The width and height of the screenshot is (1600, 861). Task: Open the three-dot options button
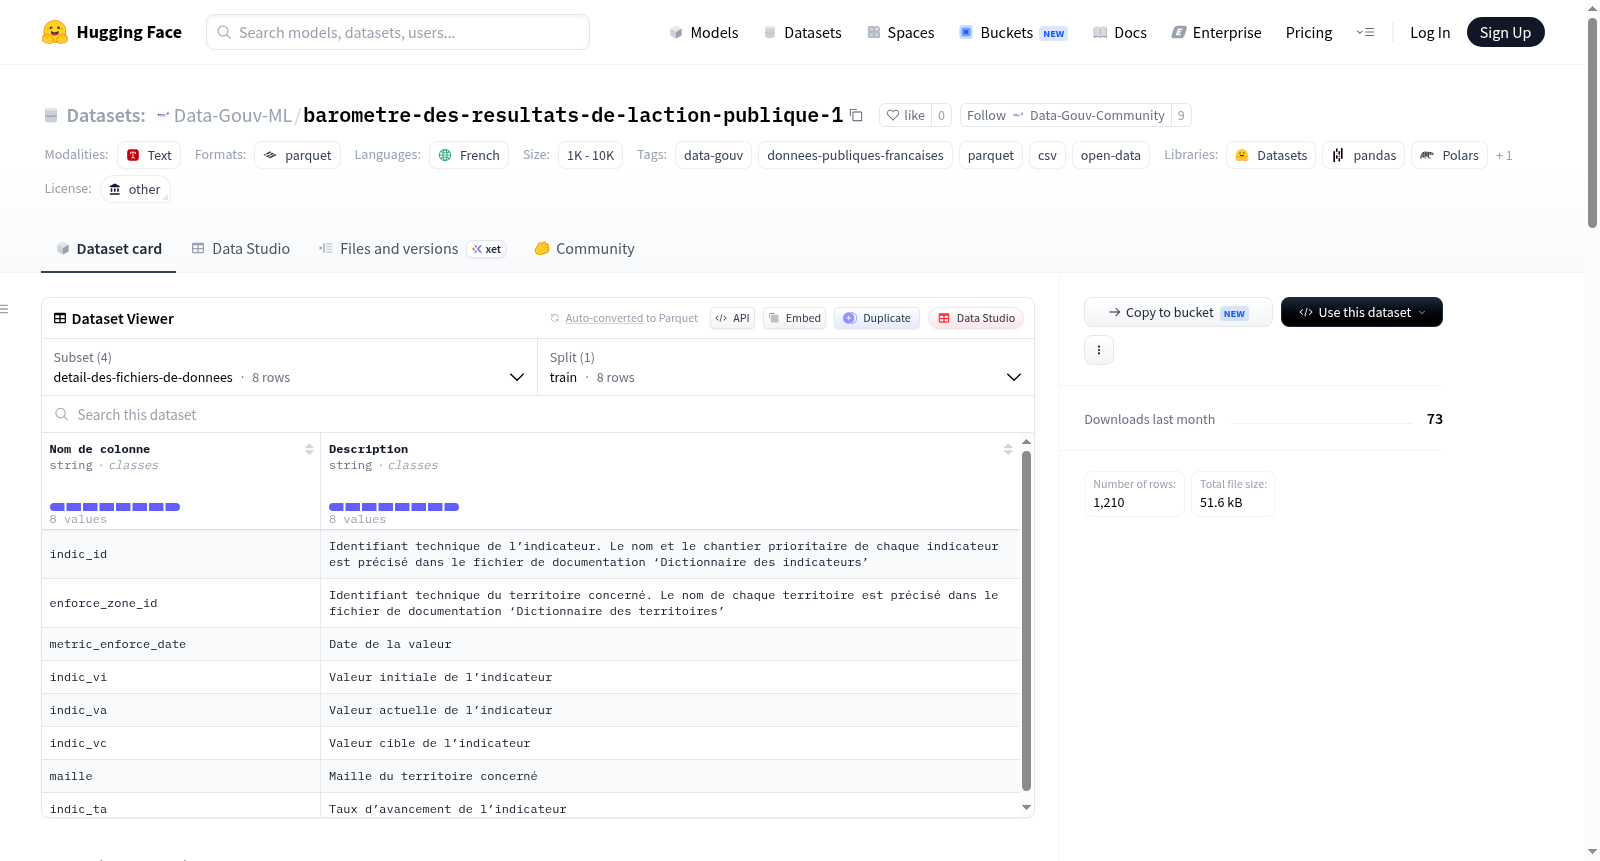(x=1099, y=350)
